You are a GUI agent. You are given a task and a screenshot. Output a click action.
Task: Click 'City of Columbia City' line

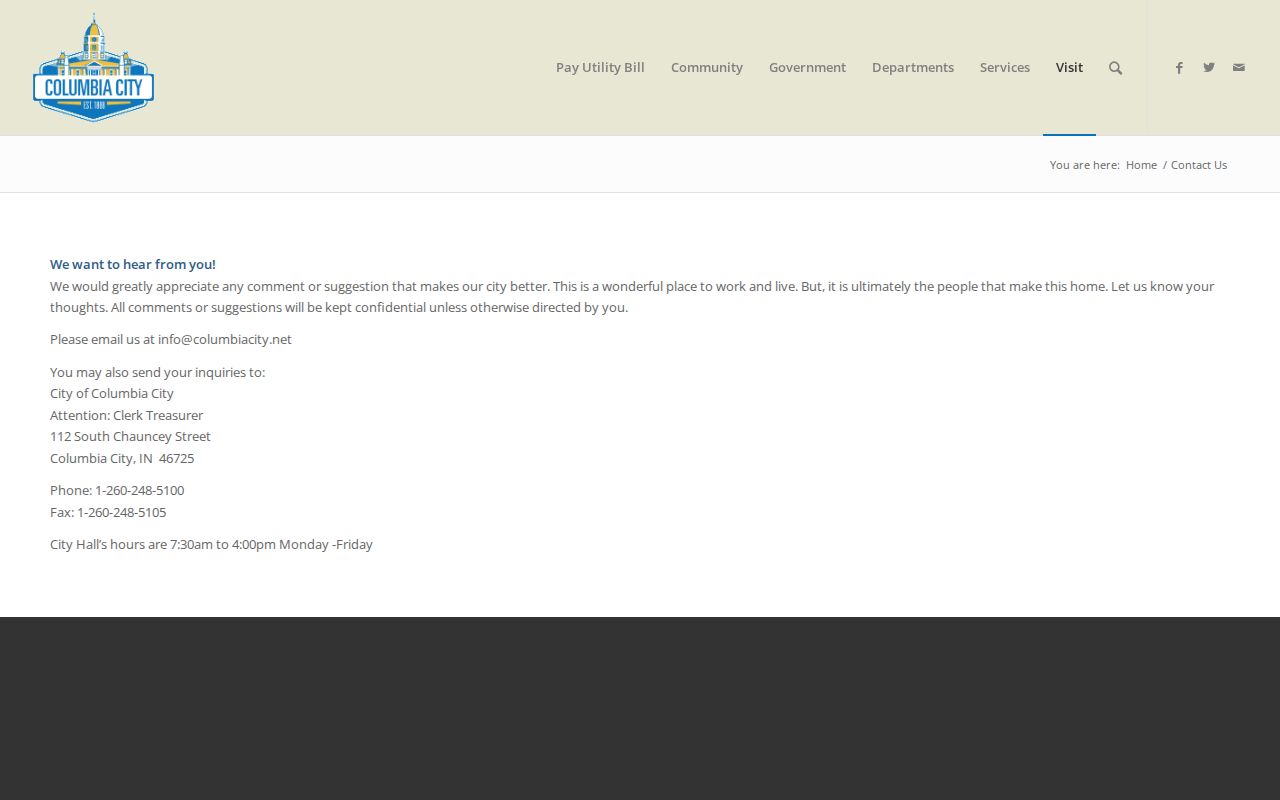point(112,393)
